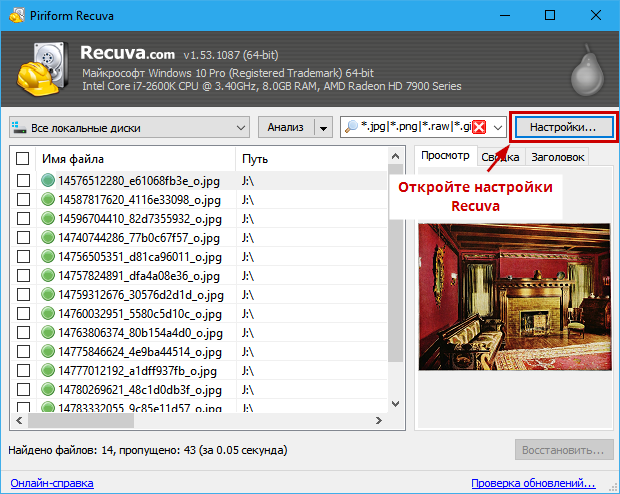
Task: Check the box for 14596704410_82d7355932_o.jpg
Action: tap(23, 218)
